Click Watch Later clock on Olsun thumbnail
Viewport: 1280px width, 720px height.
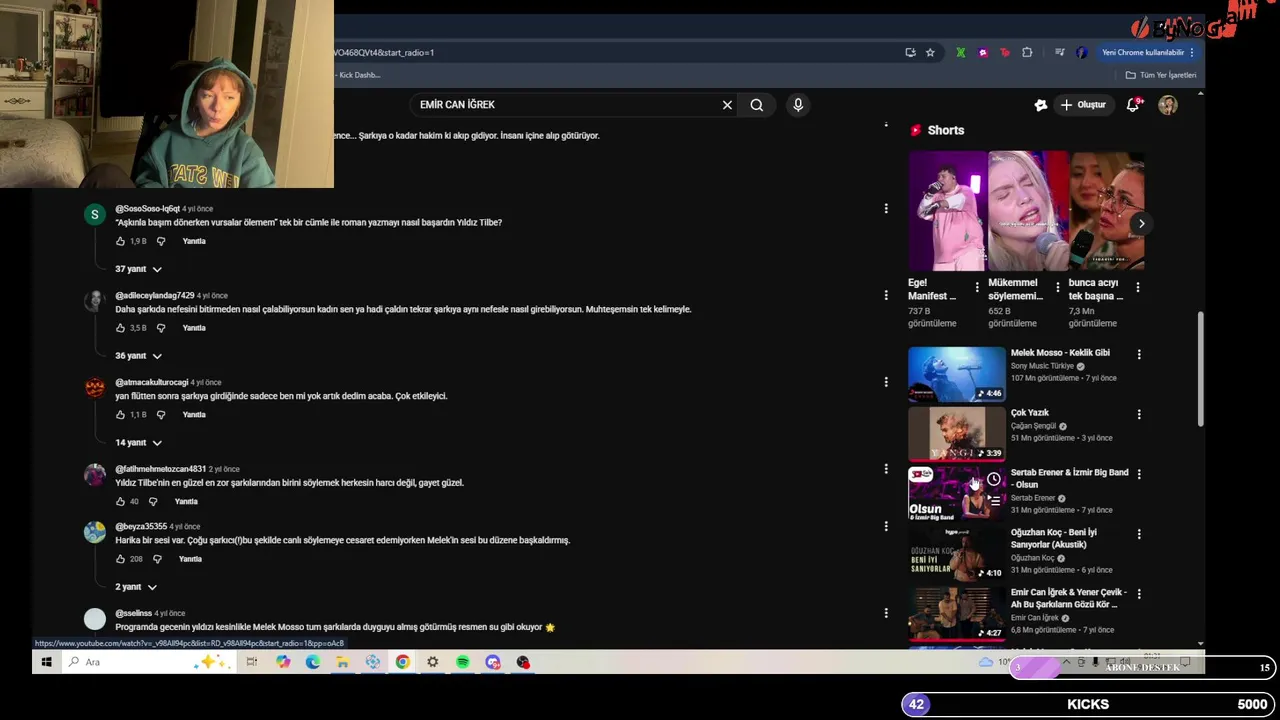pyautogui.click(x=993, y=480)
